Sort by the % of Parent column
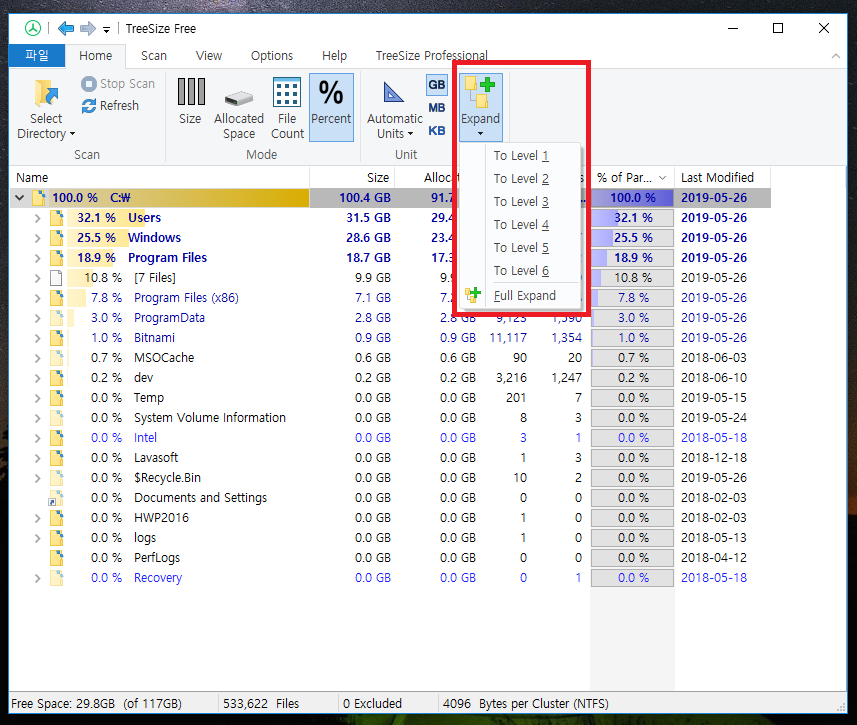 coord(632,178)
